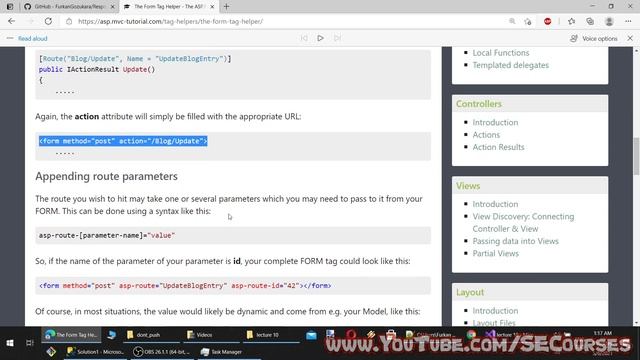This screenshot has width=640, height=360.
Task: Open Views Introduction link
Action: [x=495, y=204]
